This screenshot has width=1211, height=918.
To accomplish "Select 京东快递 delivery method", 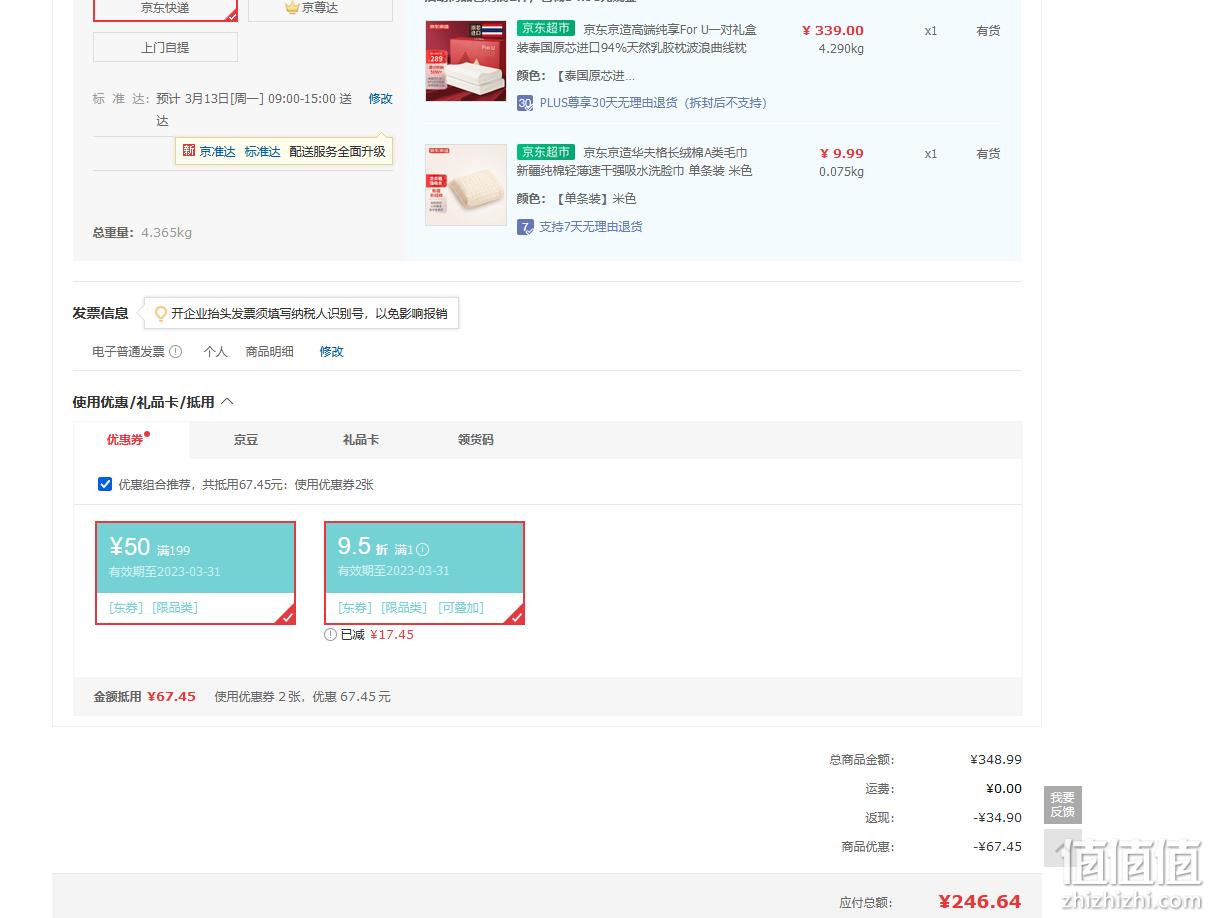I will click(x=165, y=8).
